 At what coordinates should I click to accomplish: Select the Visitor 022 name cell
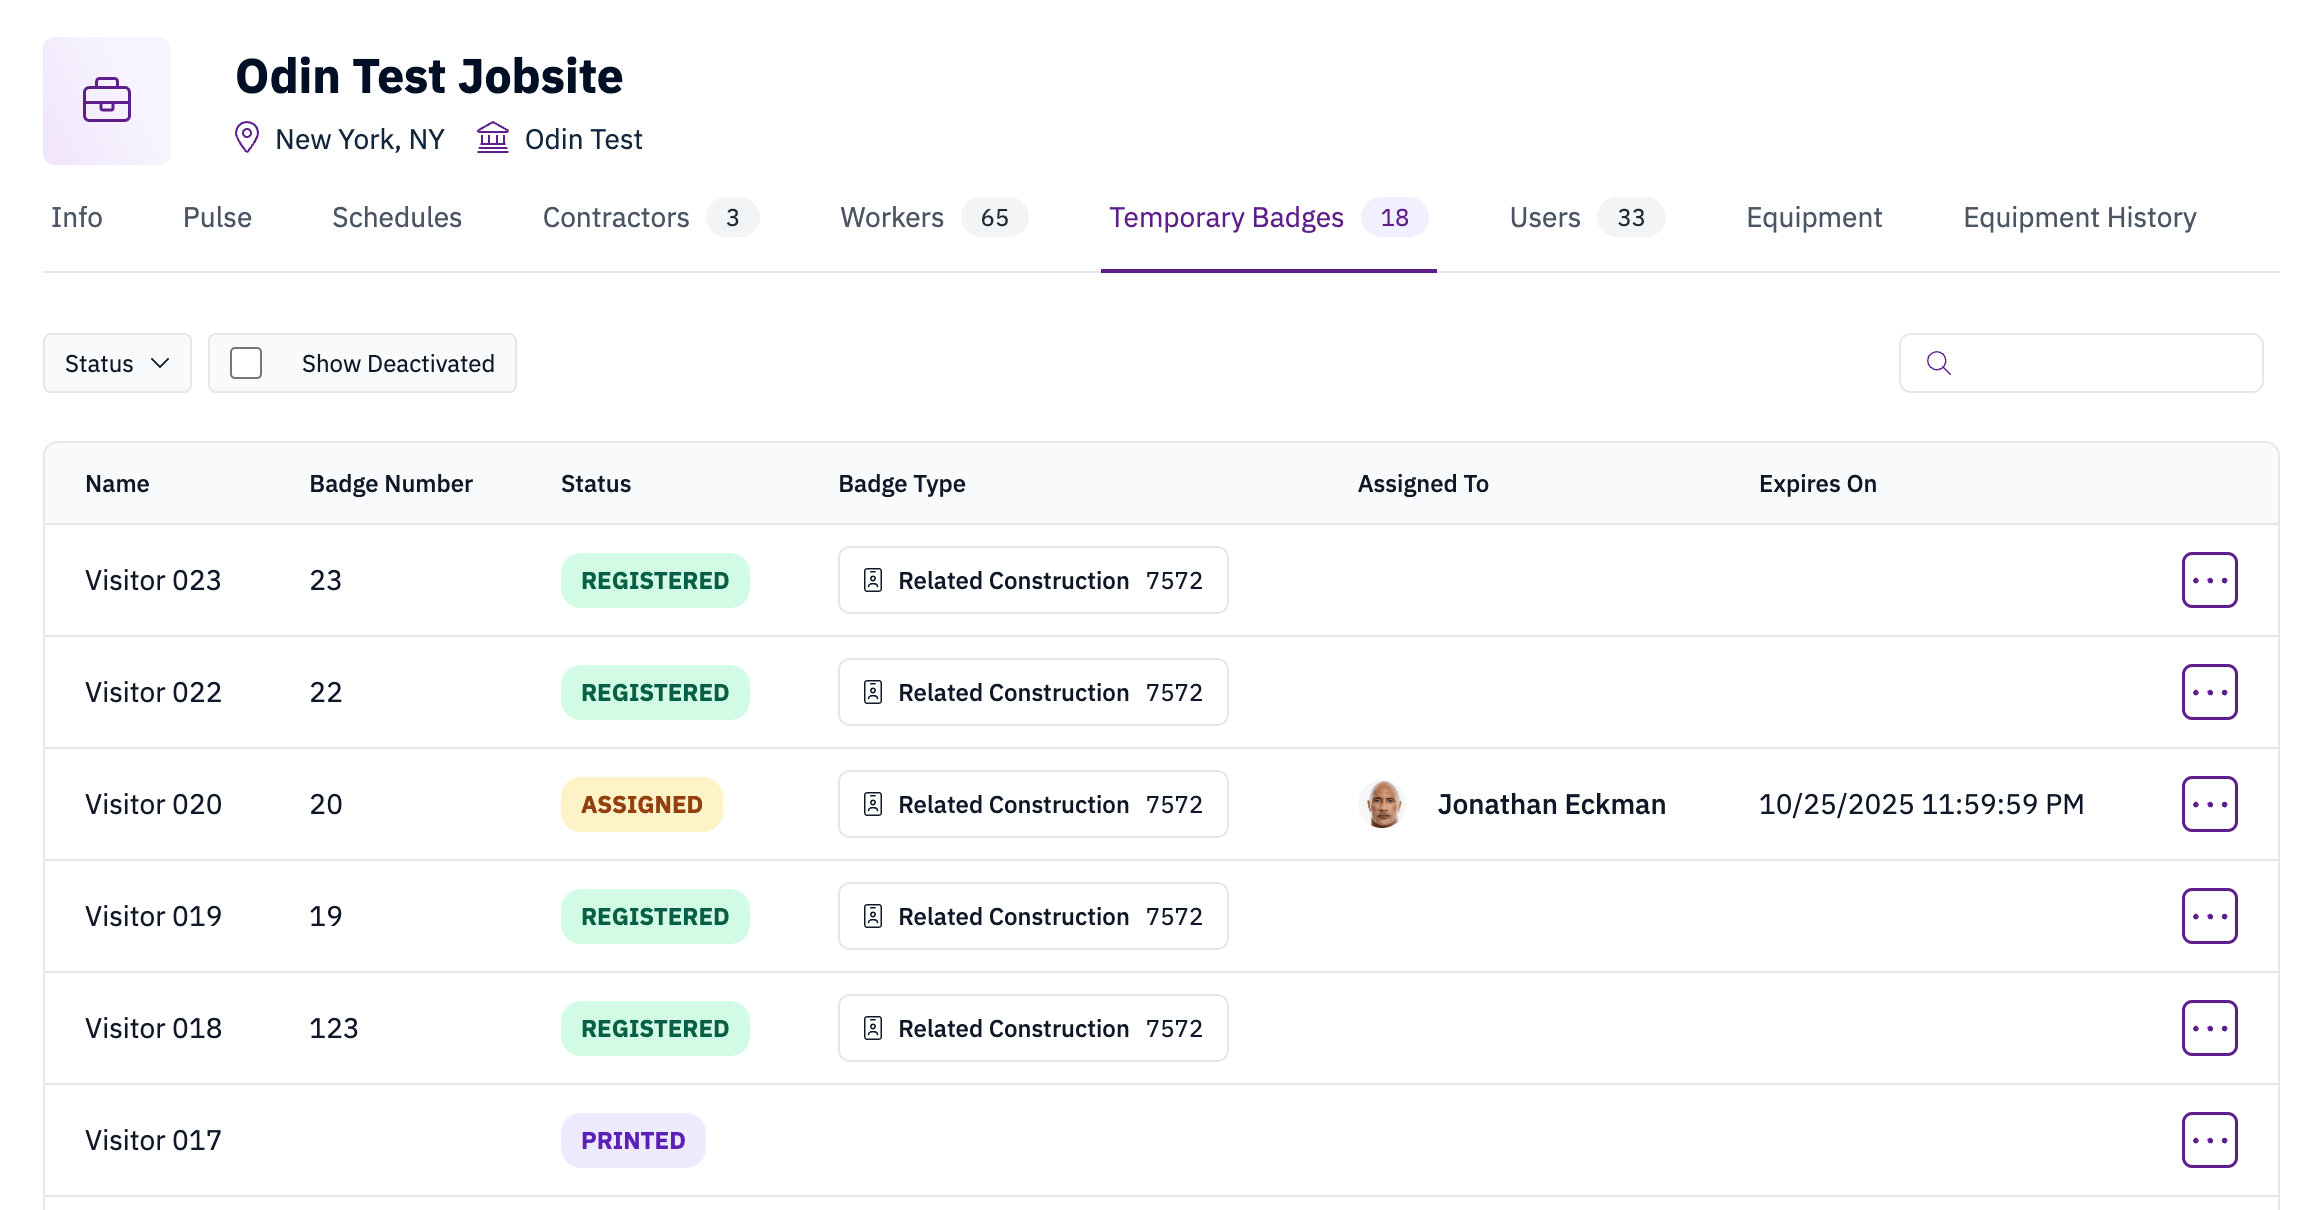[x=153, y=692]
